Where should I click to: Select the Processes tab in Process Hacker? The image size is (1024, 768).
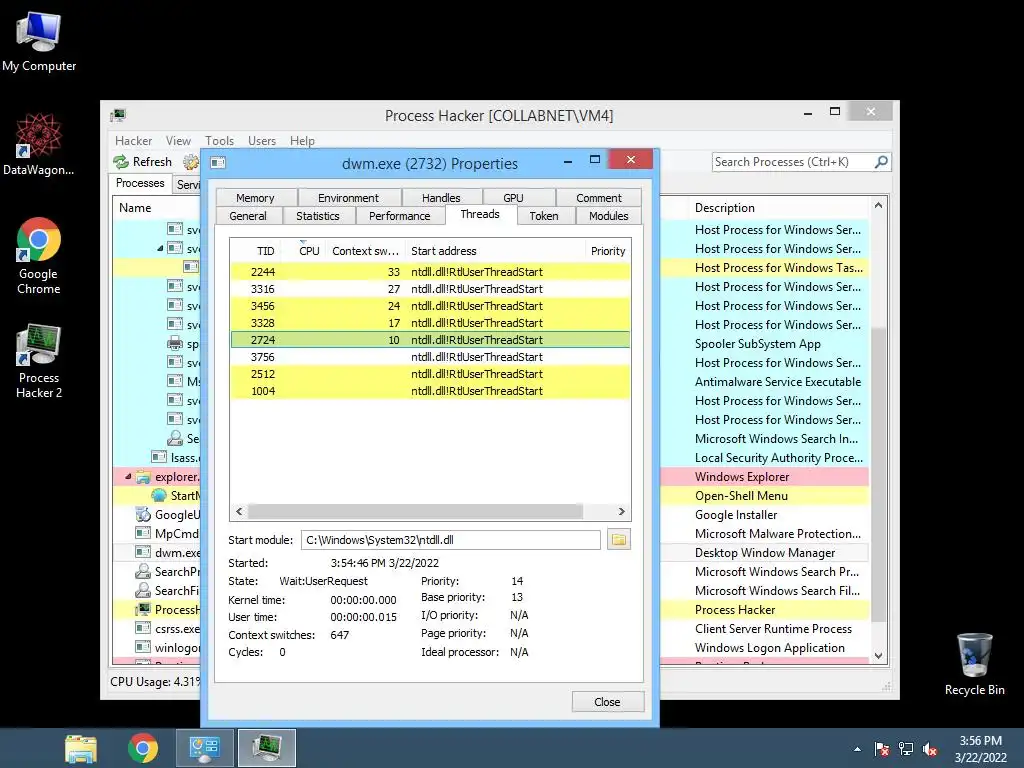coord(140,183)
